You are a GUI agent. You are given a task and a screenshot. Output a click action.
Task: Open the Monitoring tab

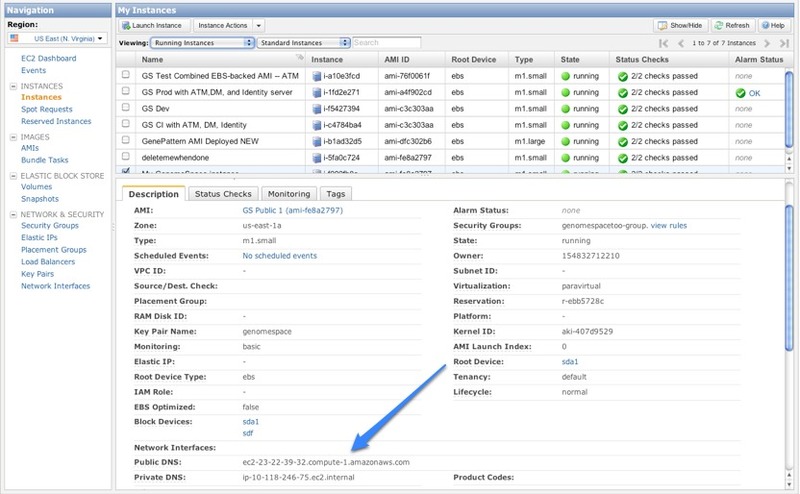click(x=289, y=194)
